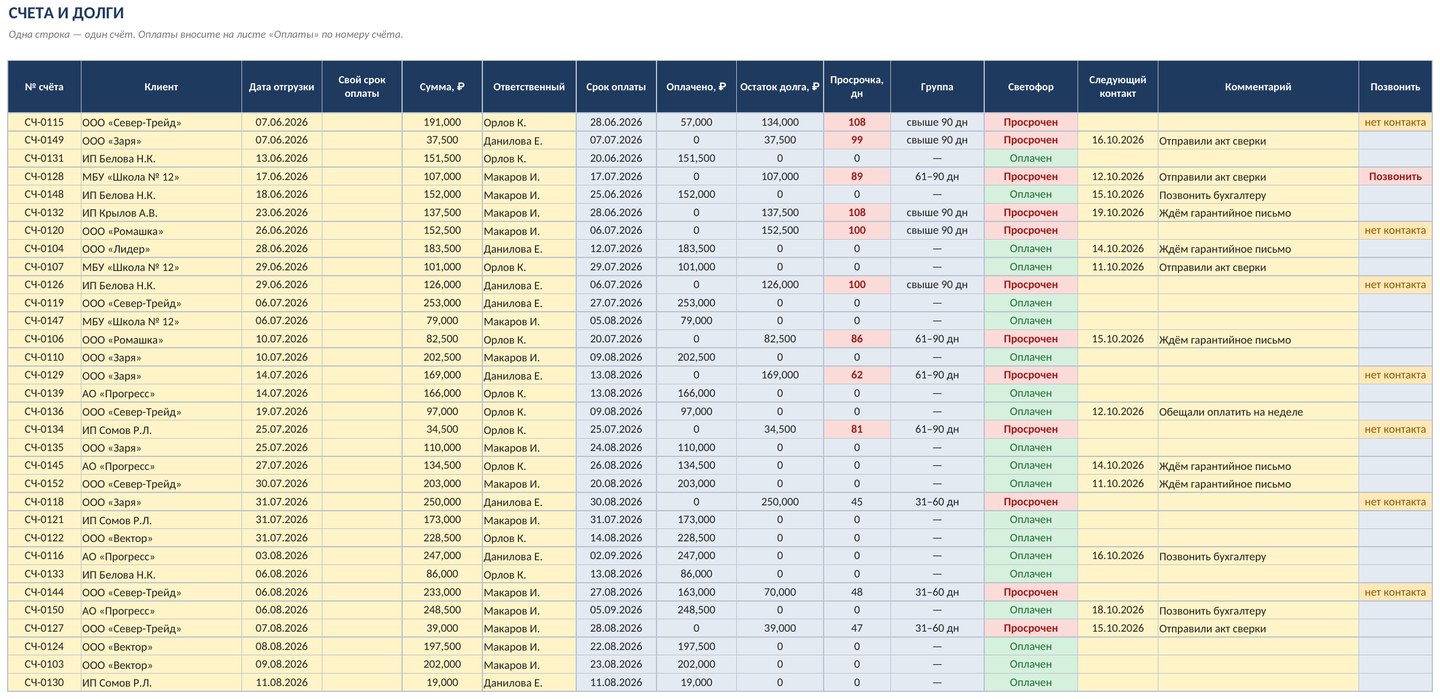Select the title «СЧЕТА И ДОЛГИ»
1440x699 pixels.
tap(66, 13)
